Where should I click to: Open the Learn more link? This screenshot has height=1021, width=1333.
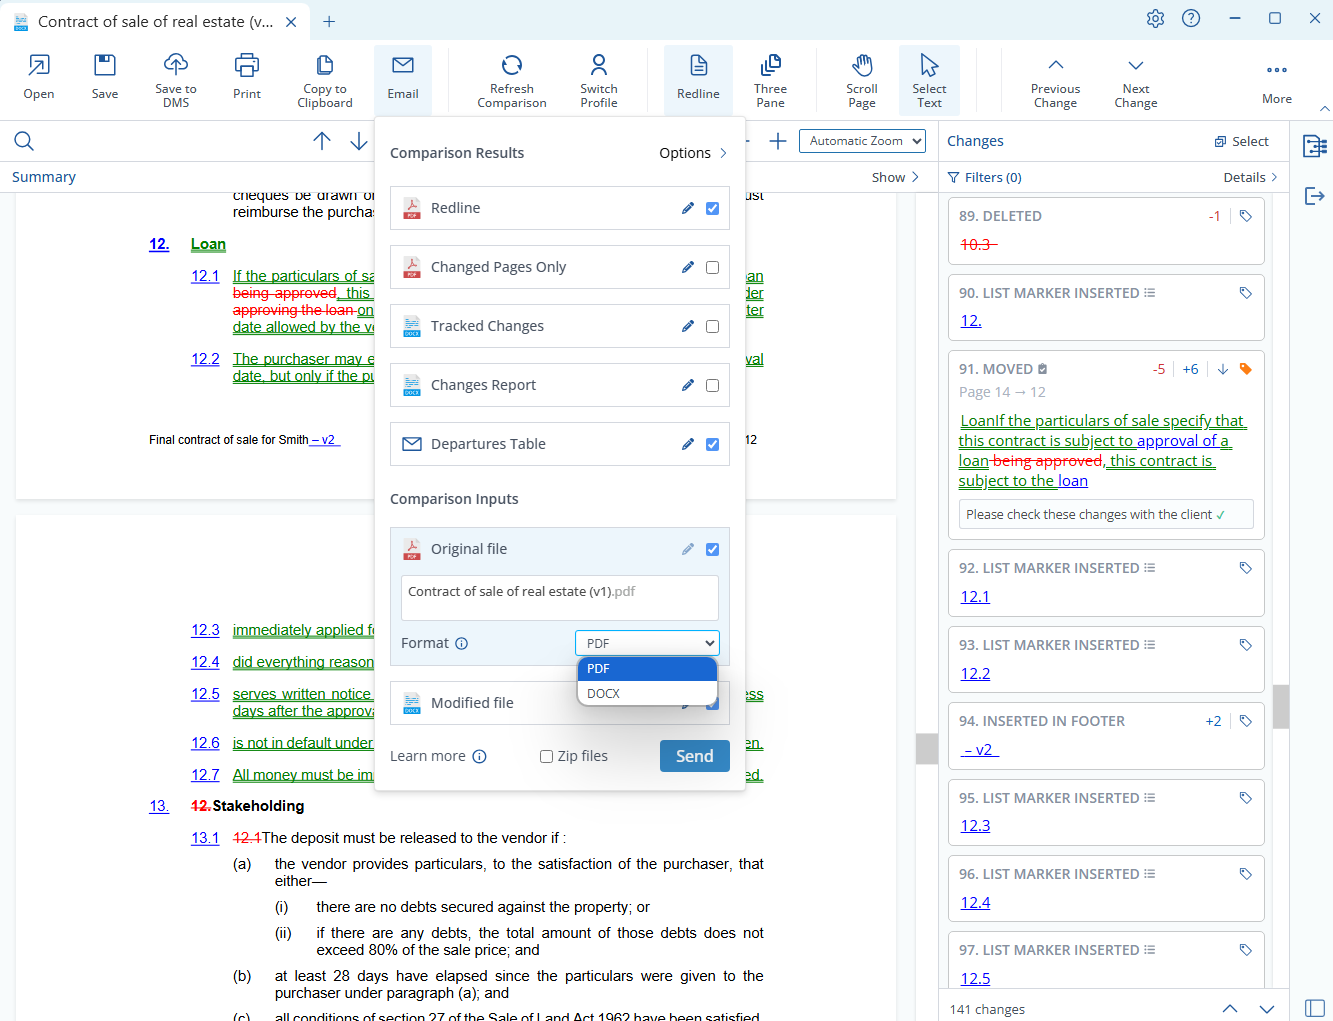click(428, 756)
